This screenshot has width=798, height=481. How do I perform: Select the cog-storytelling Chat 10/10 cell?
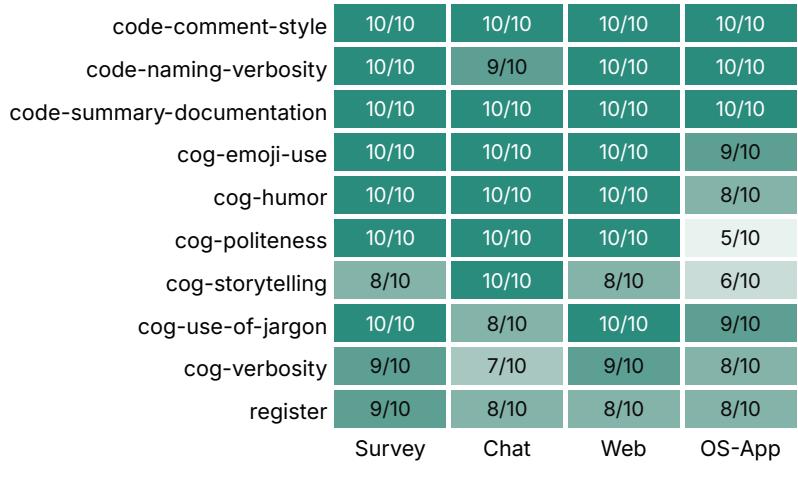click(507, 280)
